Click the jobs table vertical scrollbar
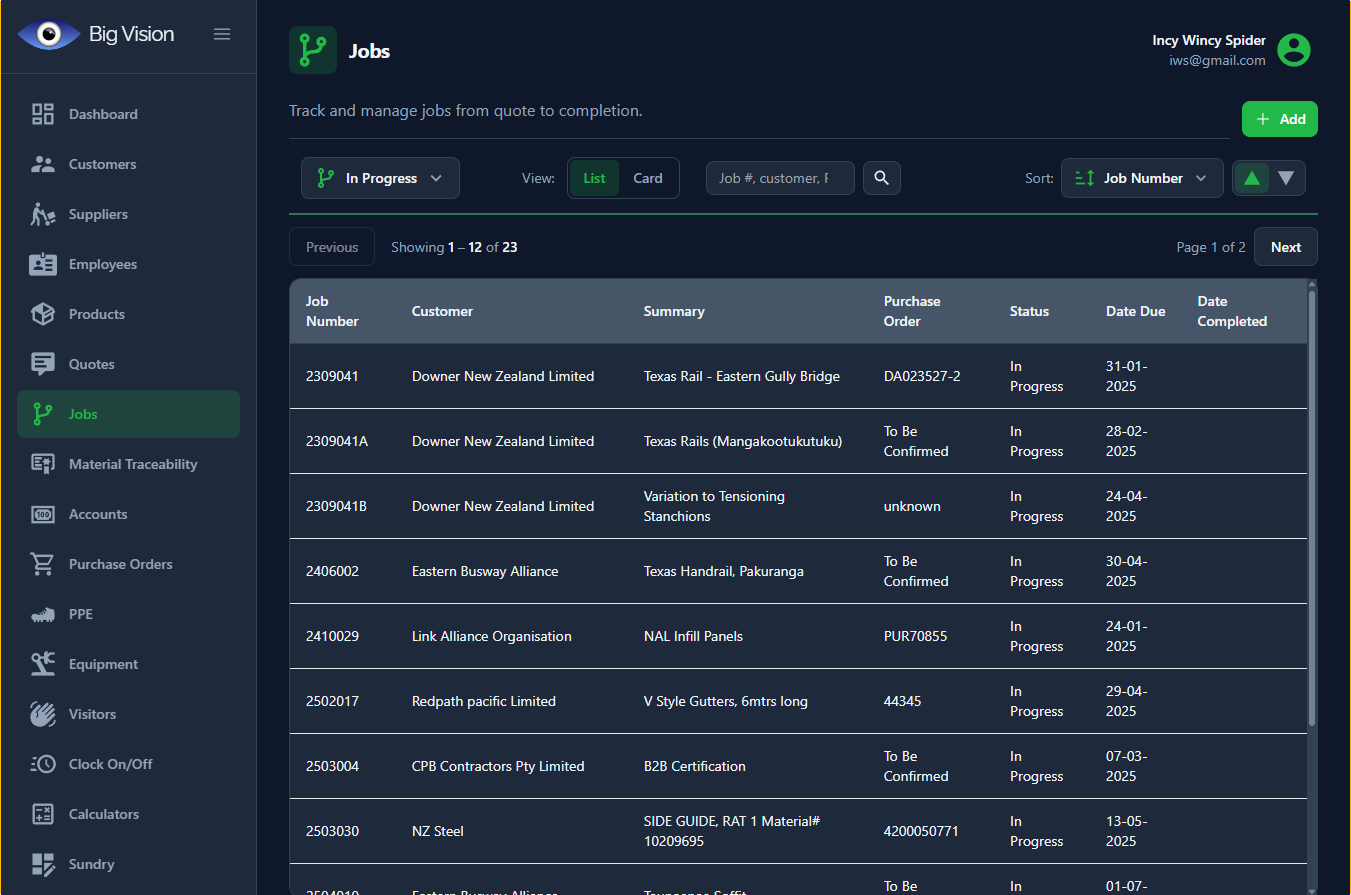 pos(1312,500)
